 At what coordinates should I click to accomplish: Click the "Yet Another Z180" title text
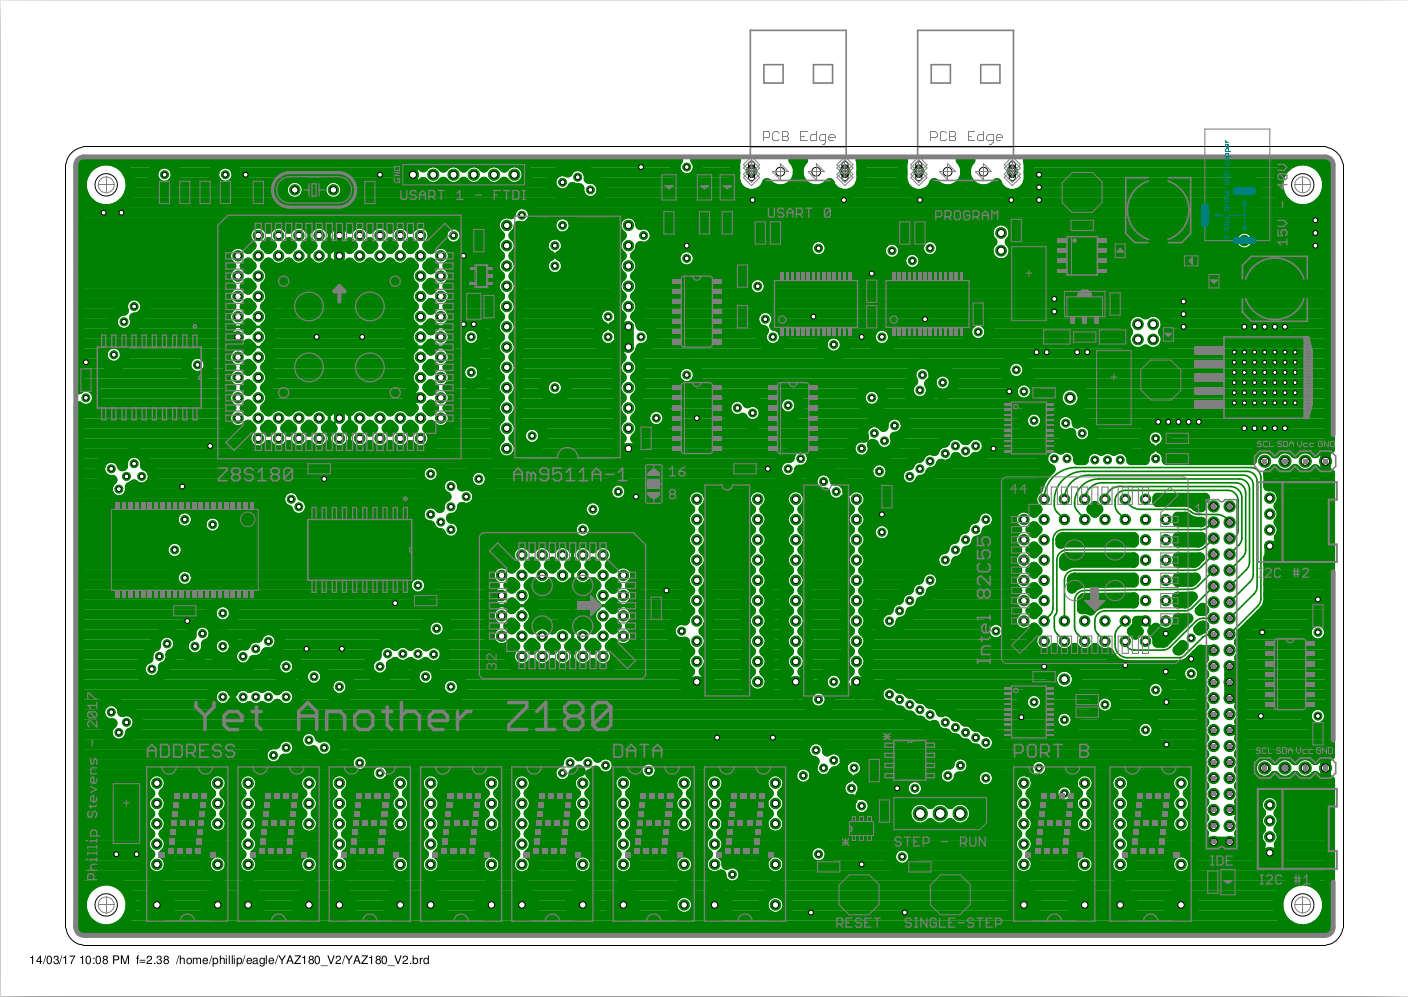[x=403, y=717]
